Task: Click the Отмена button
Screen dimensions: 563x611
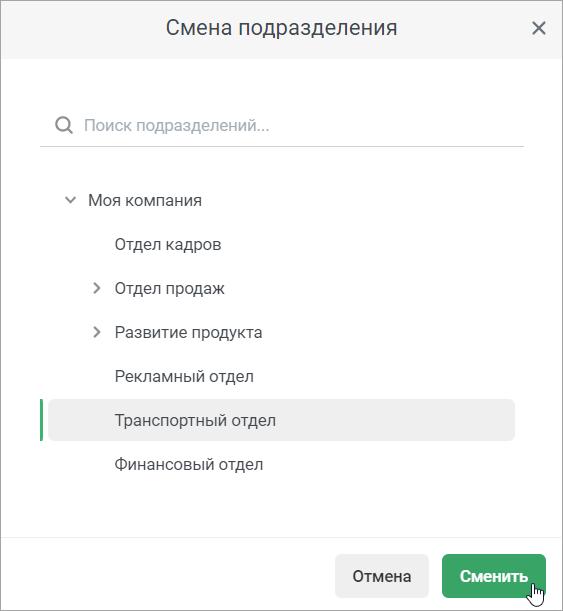Action: click(x=382, y=576)
